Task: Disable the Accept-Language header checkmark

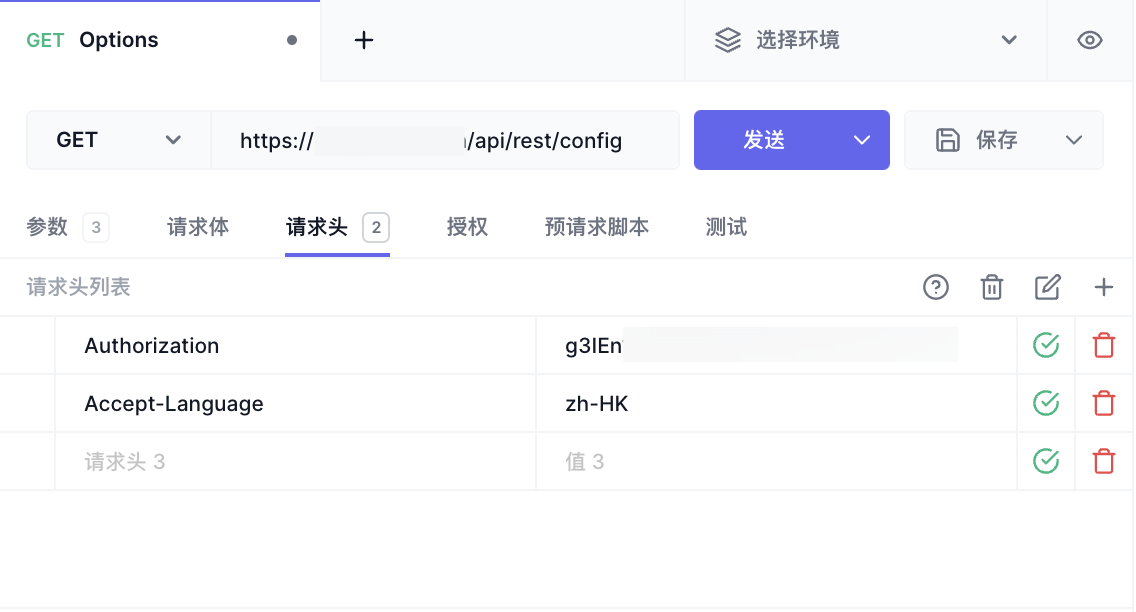Action: point(1045,404)
